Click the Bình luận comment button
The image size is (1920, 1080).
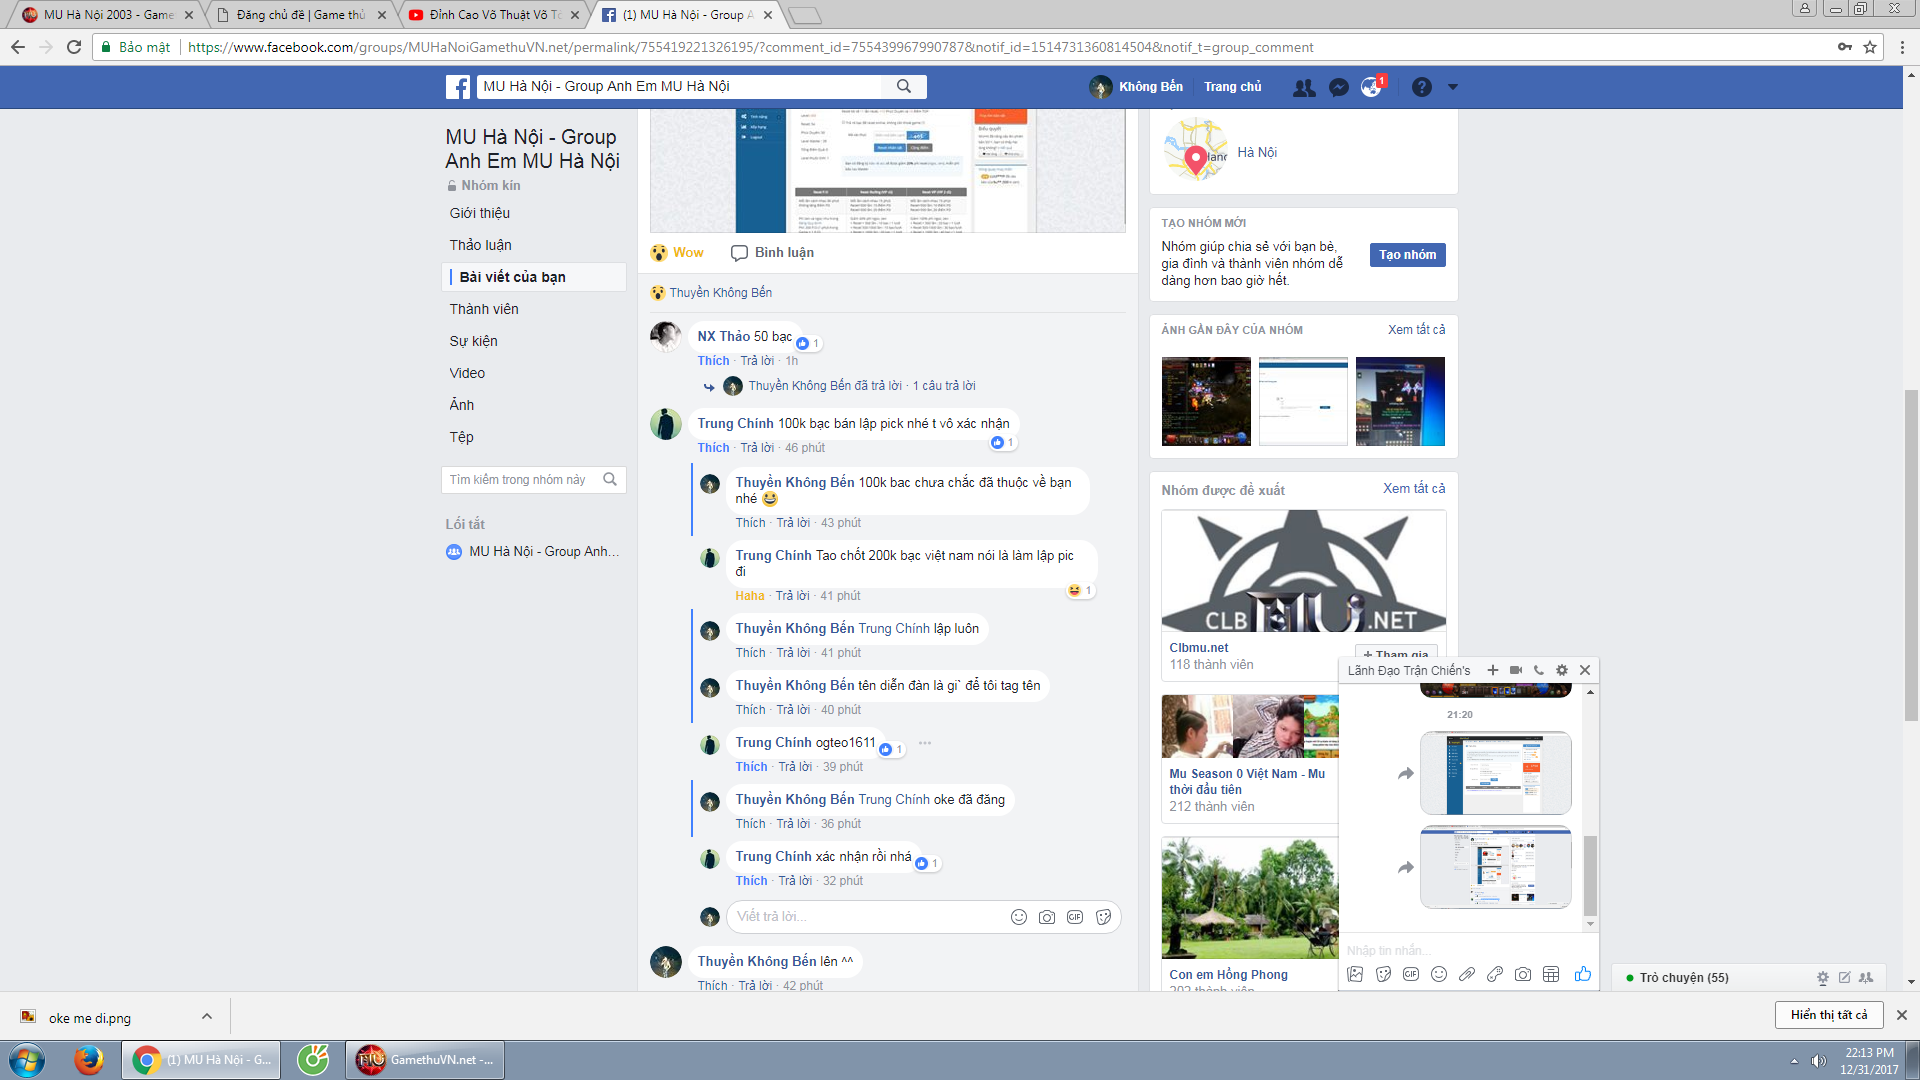pos(772,253)
